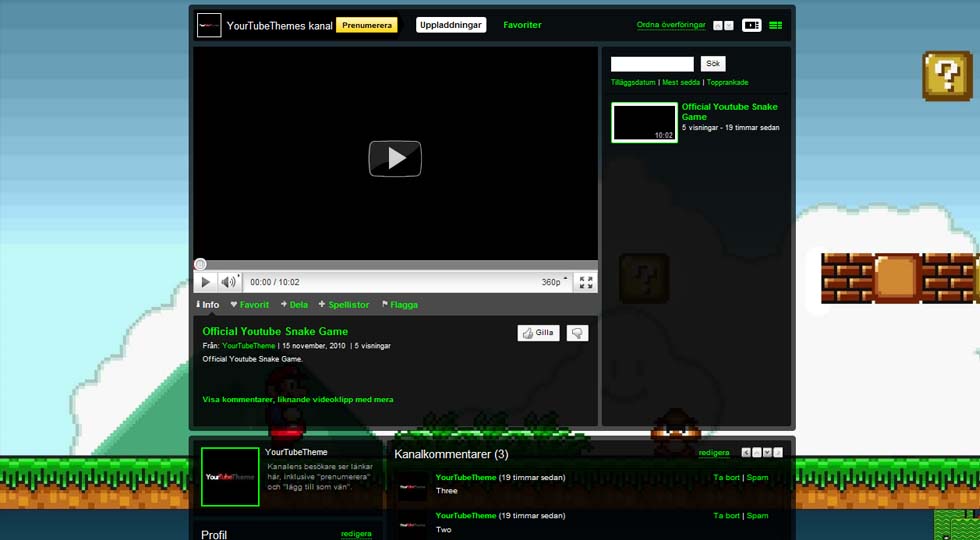
Task: Click redigera link next to Profil
Action: [x=356, y=534]
